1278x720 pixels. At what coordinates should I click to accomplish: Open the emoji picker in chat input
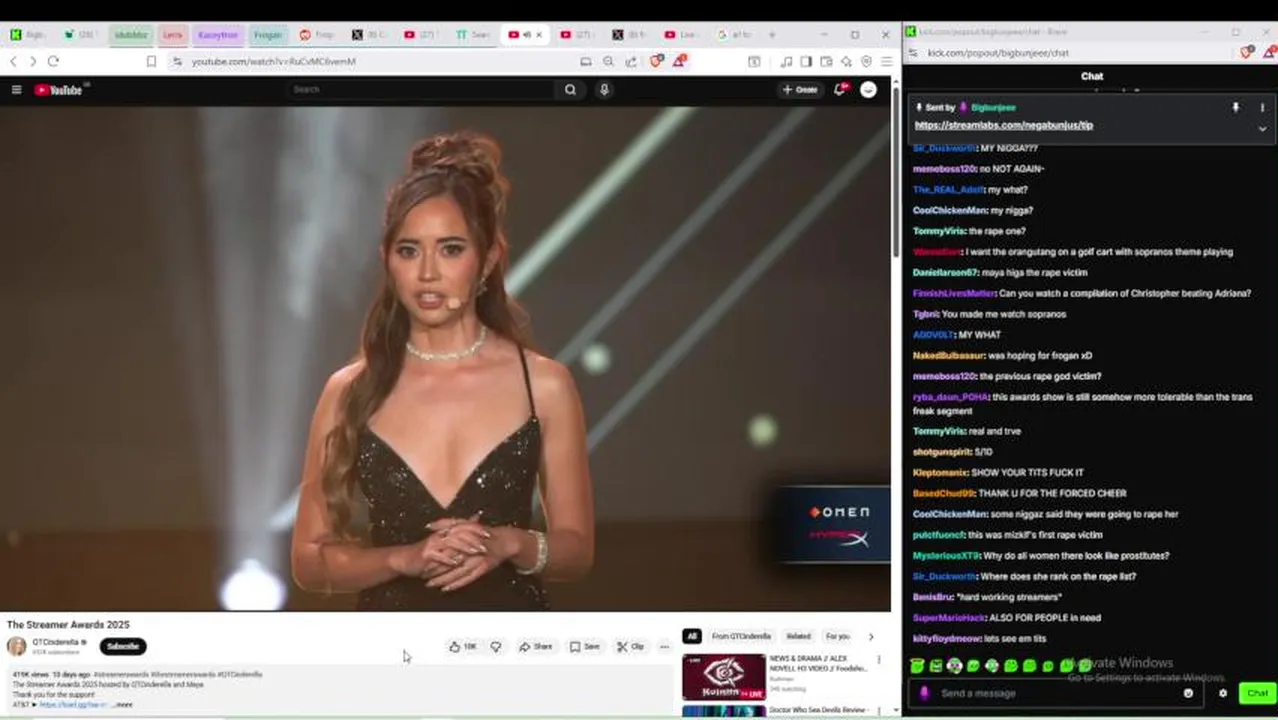point(1188,693)
